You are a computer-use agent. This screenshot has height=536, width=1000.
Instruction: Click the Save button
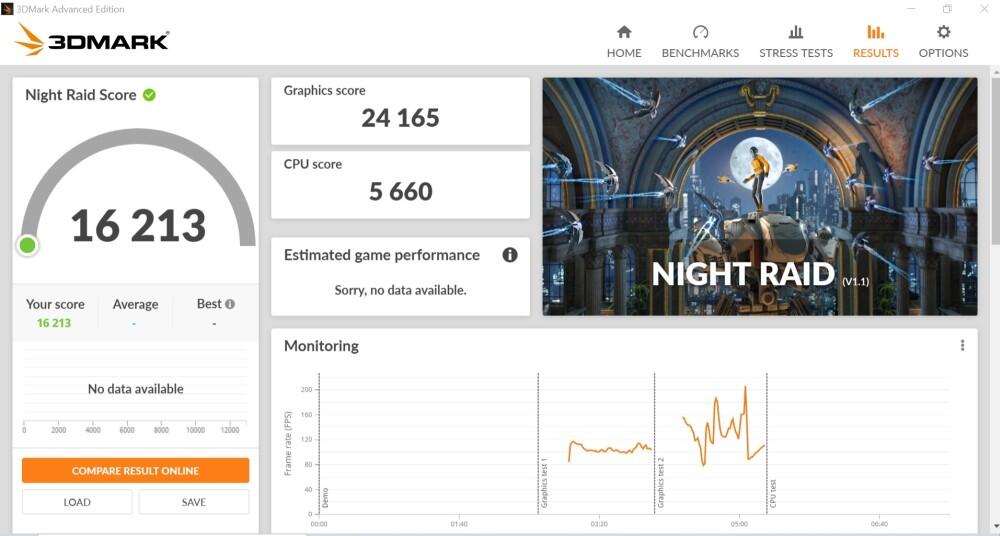(x=194, y=502)
